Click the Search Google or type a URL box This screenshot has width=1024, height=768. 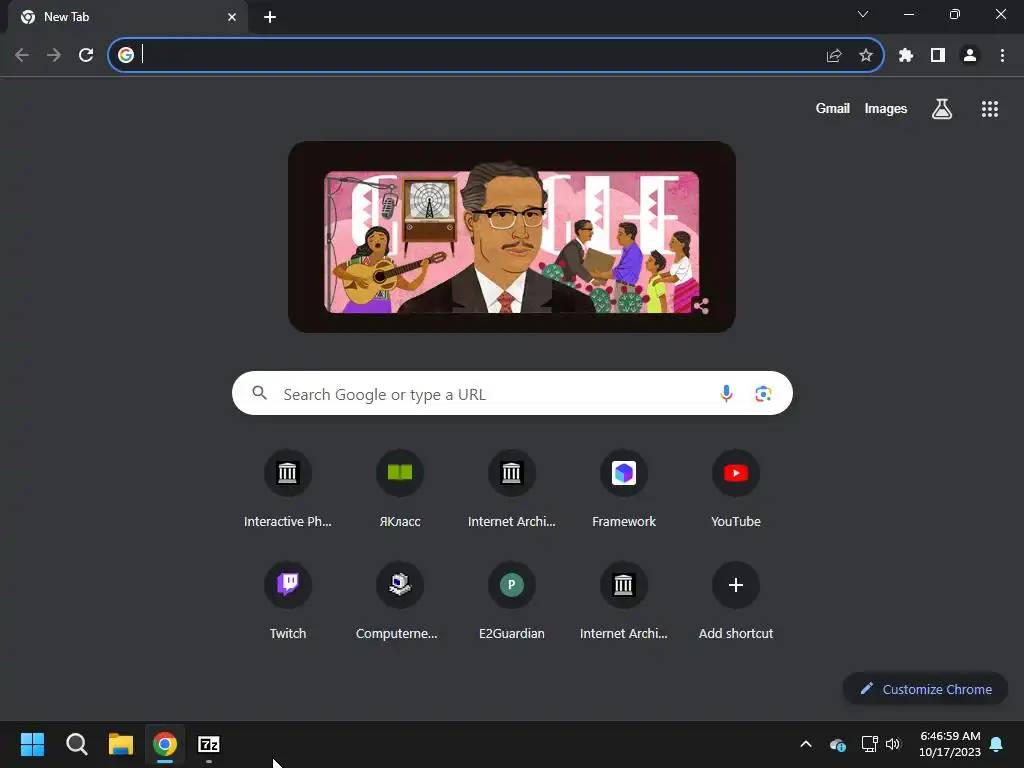click(x=512, y=393)
